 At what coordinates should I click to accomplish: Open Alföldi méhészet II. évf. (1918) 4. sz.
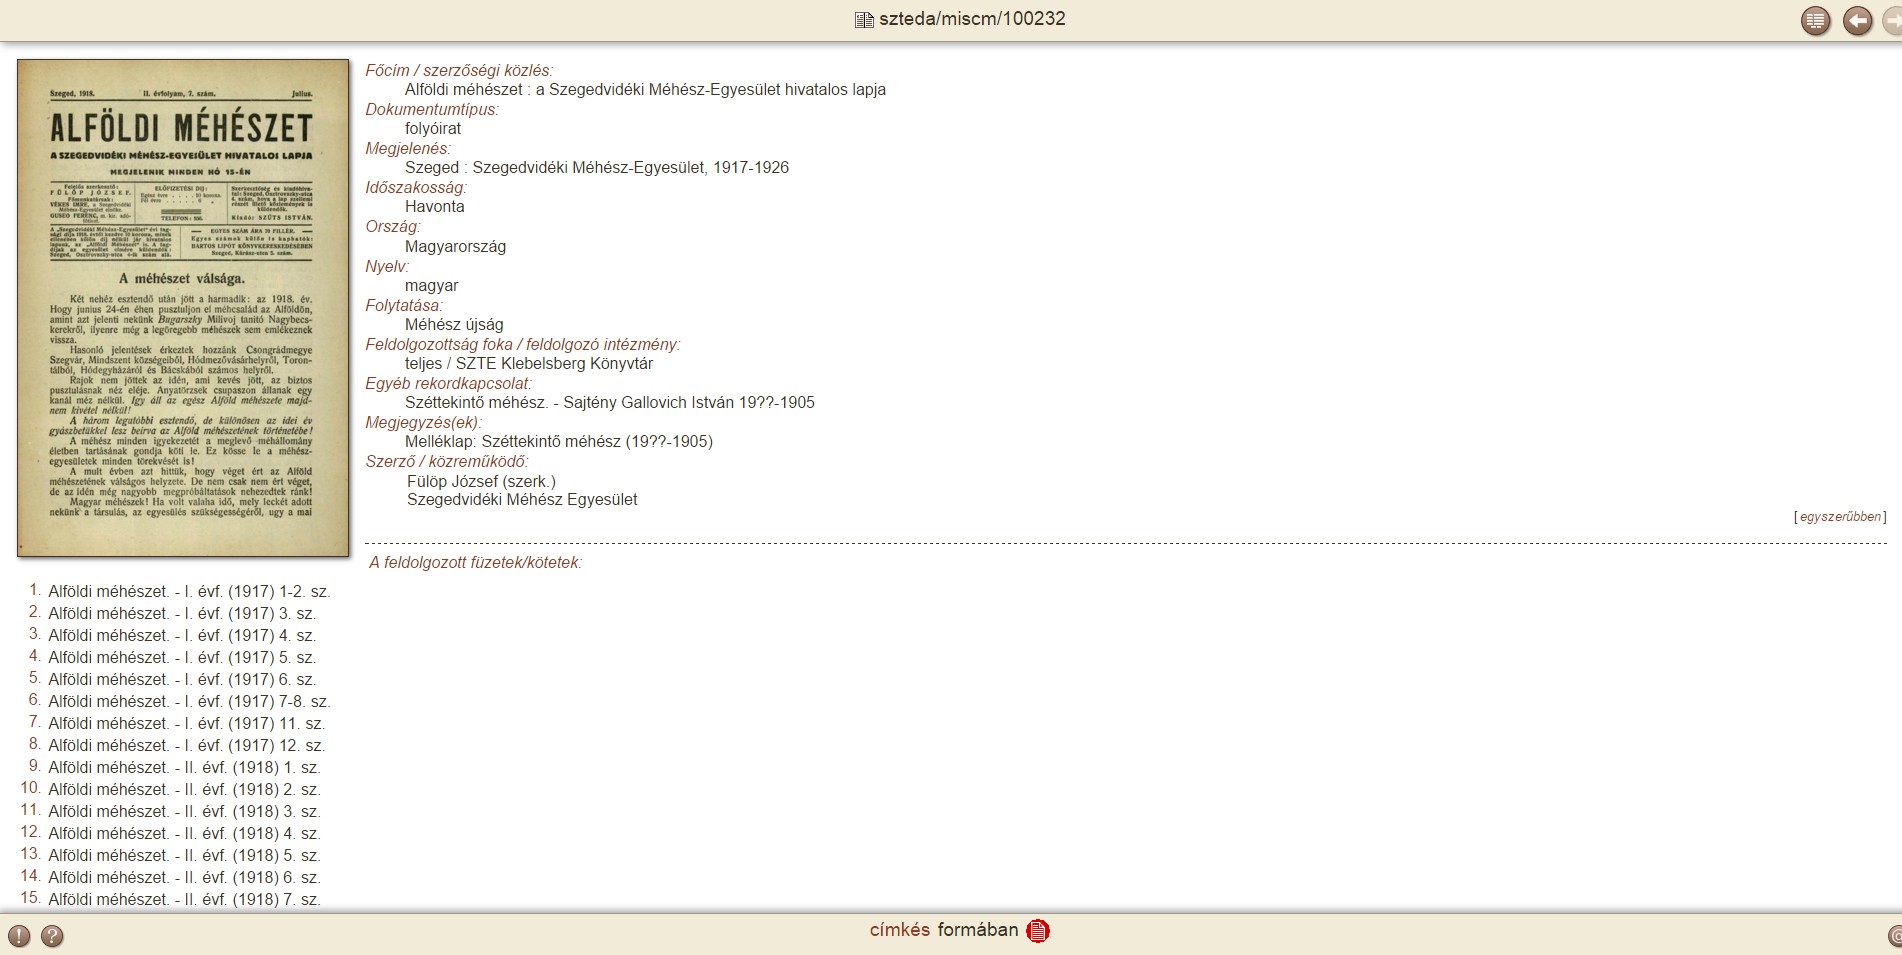pyautogui.click(x=184, y=833)
